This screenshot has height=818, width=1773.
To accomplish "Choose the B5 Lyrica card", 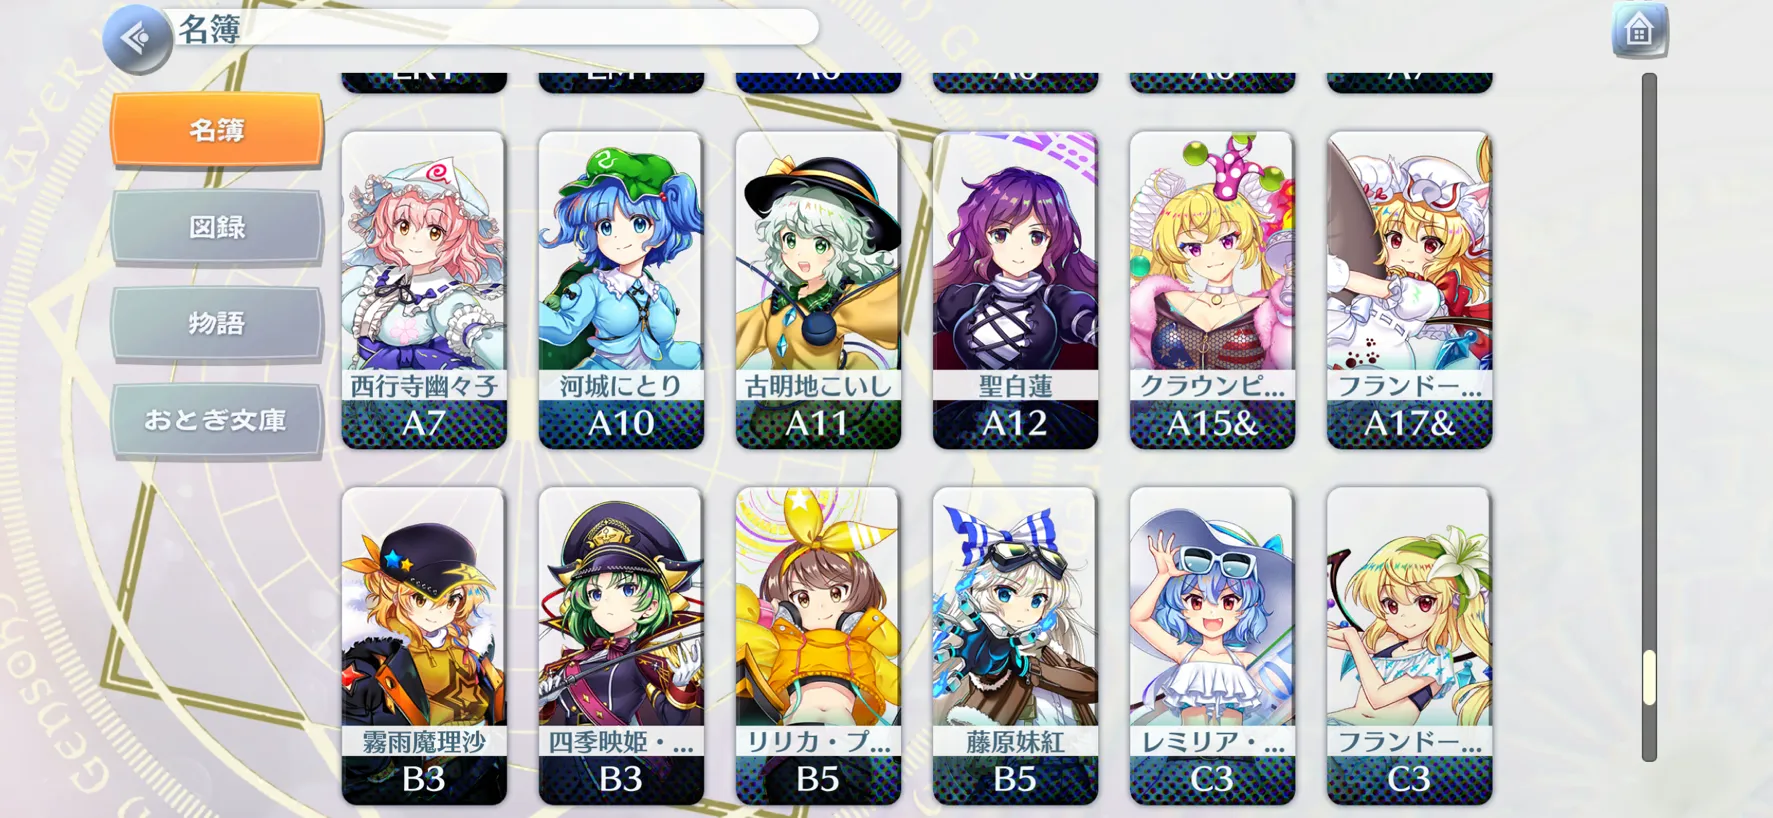I will coord(818,646).
